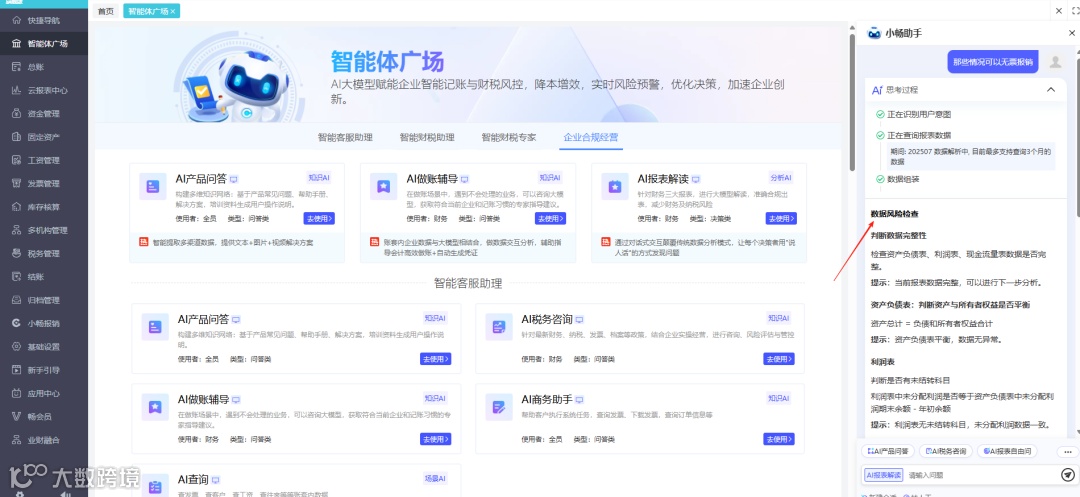
Task: Open 发票管理 in the sidebar
Action: coord(43,184)
